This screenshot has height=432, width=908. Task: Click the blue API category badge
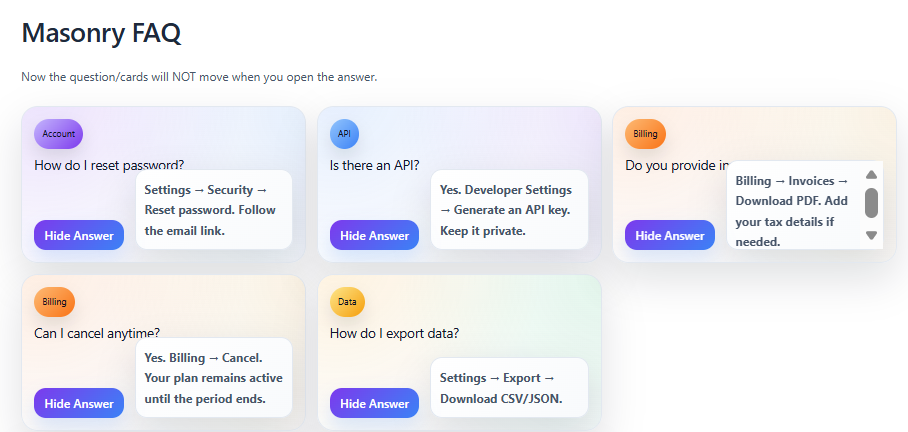pos(344,134)
